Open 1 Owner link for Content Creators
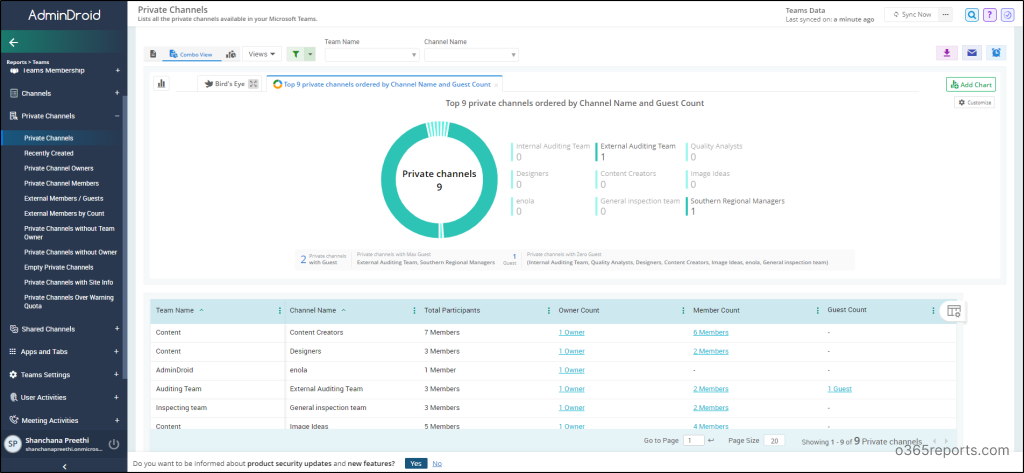 [571, 333]
